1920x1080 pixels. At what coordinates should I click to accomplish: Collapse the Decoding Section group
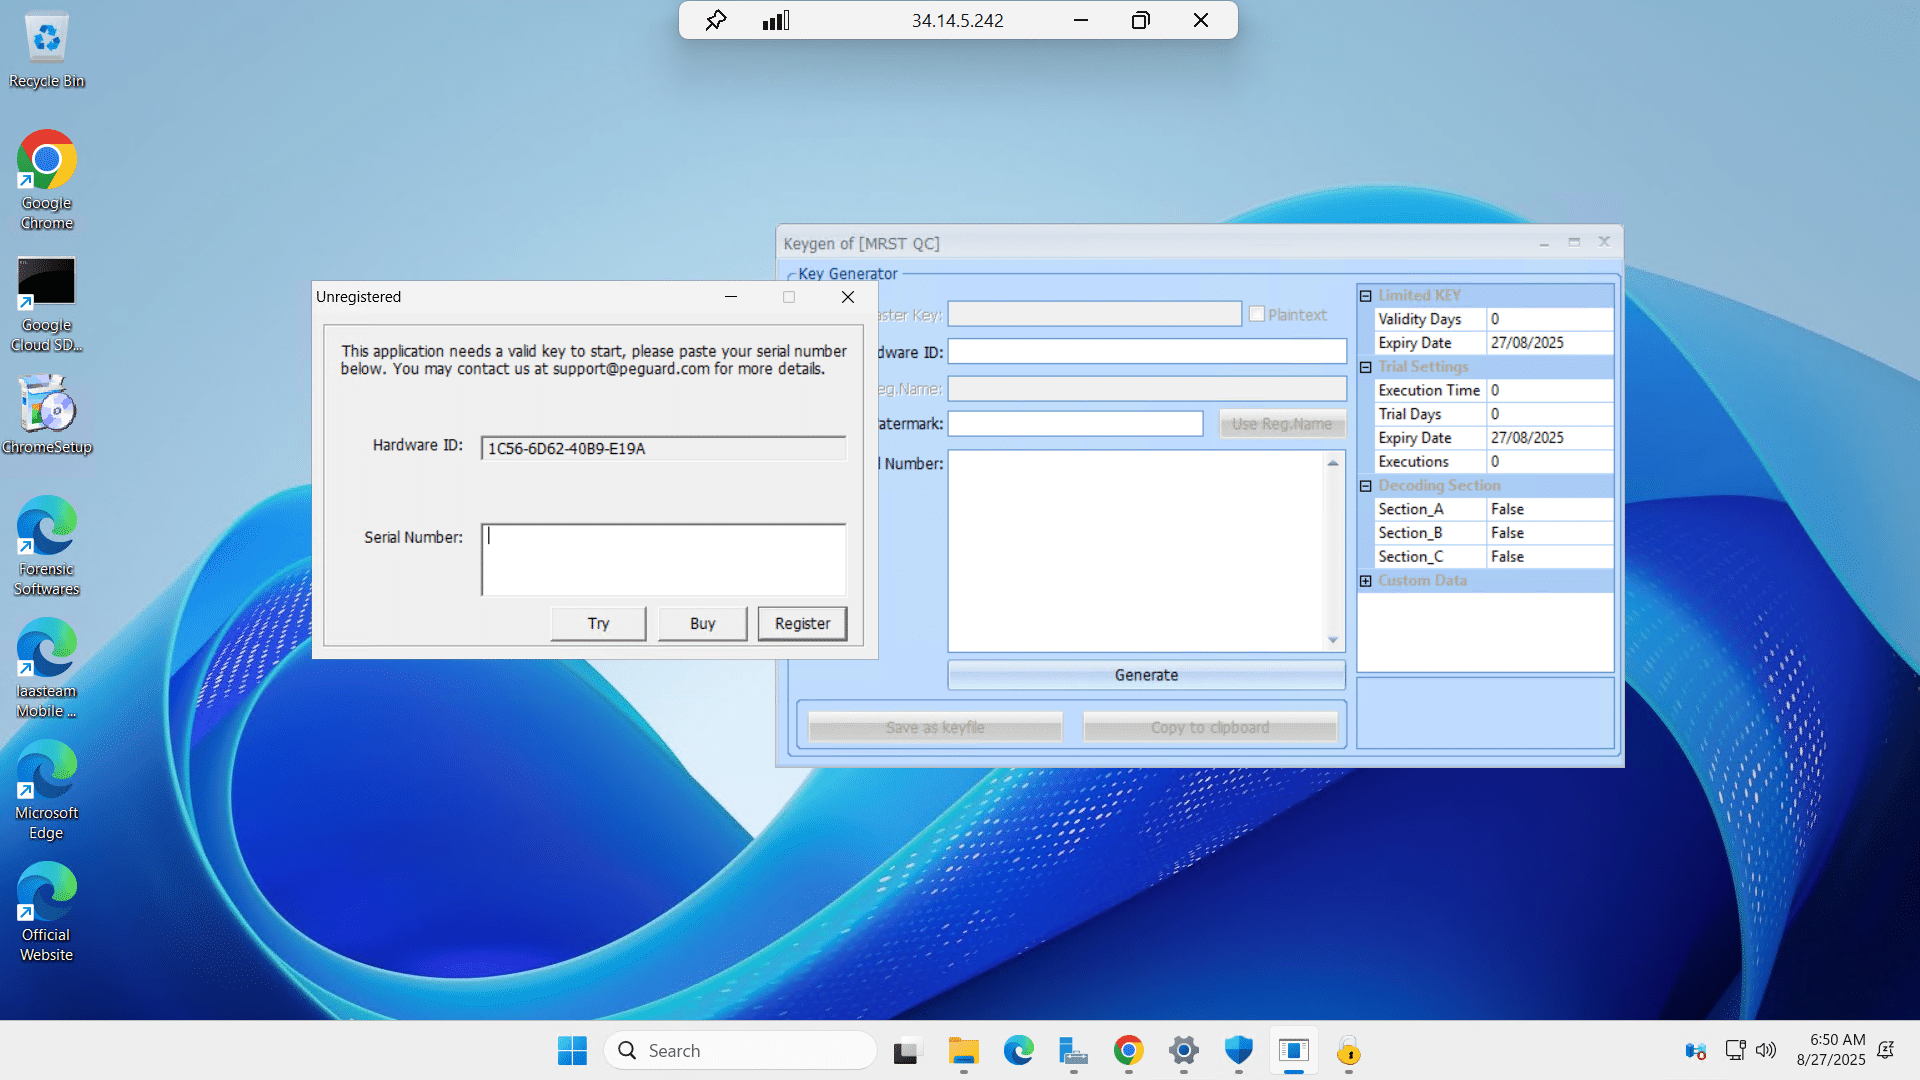[1365, 486]
